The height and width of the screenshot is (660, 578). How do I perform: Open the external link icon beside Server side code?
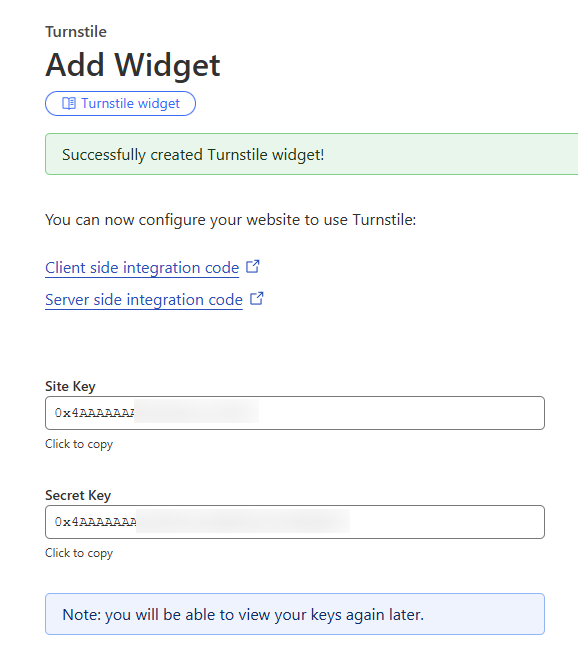coord(256,298)
